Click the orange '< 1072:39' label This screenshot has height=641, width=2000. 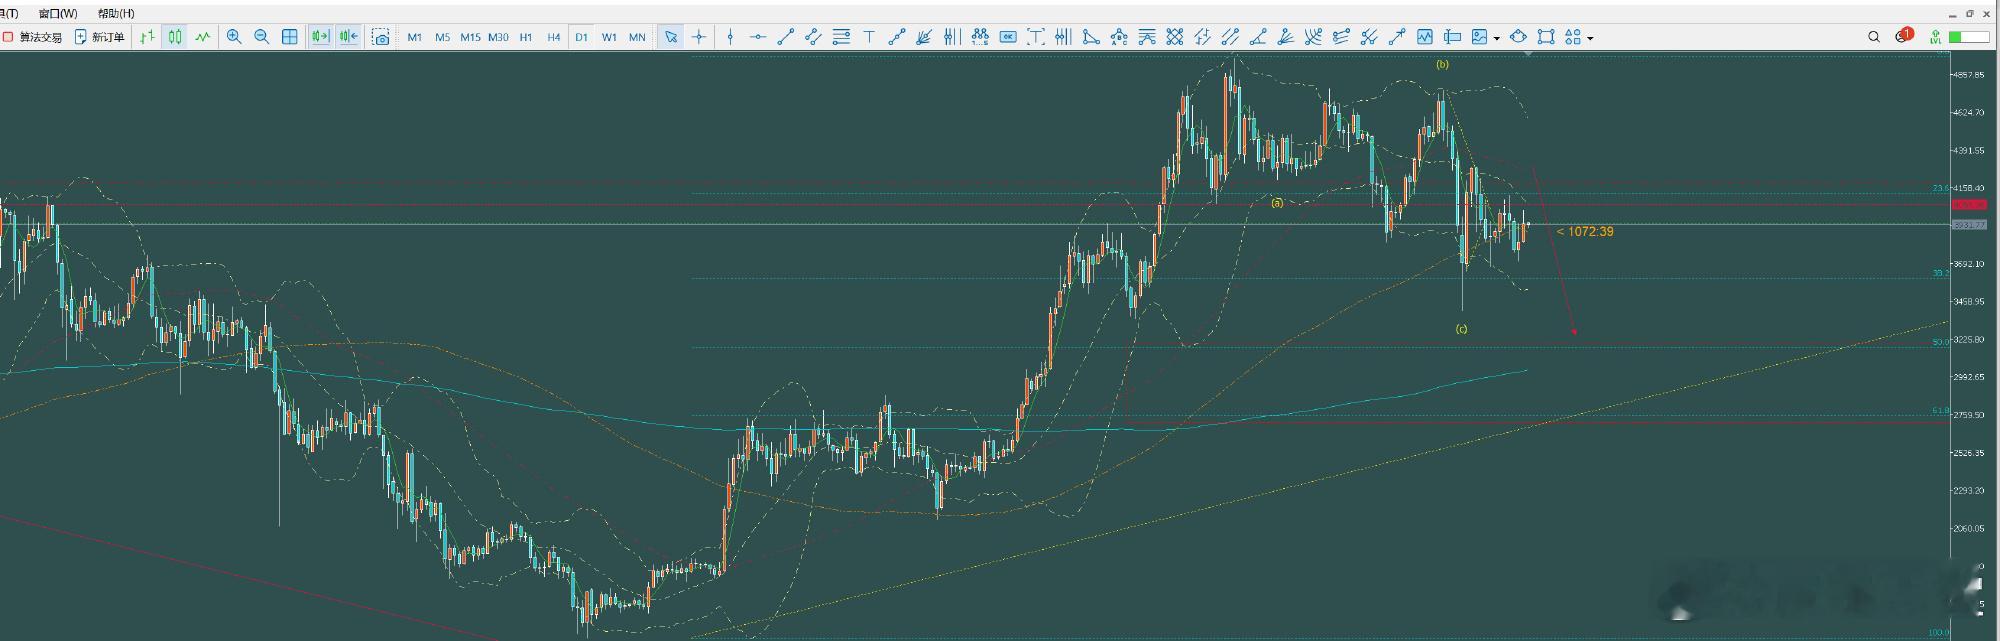tap(1585, 231)
